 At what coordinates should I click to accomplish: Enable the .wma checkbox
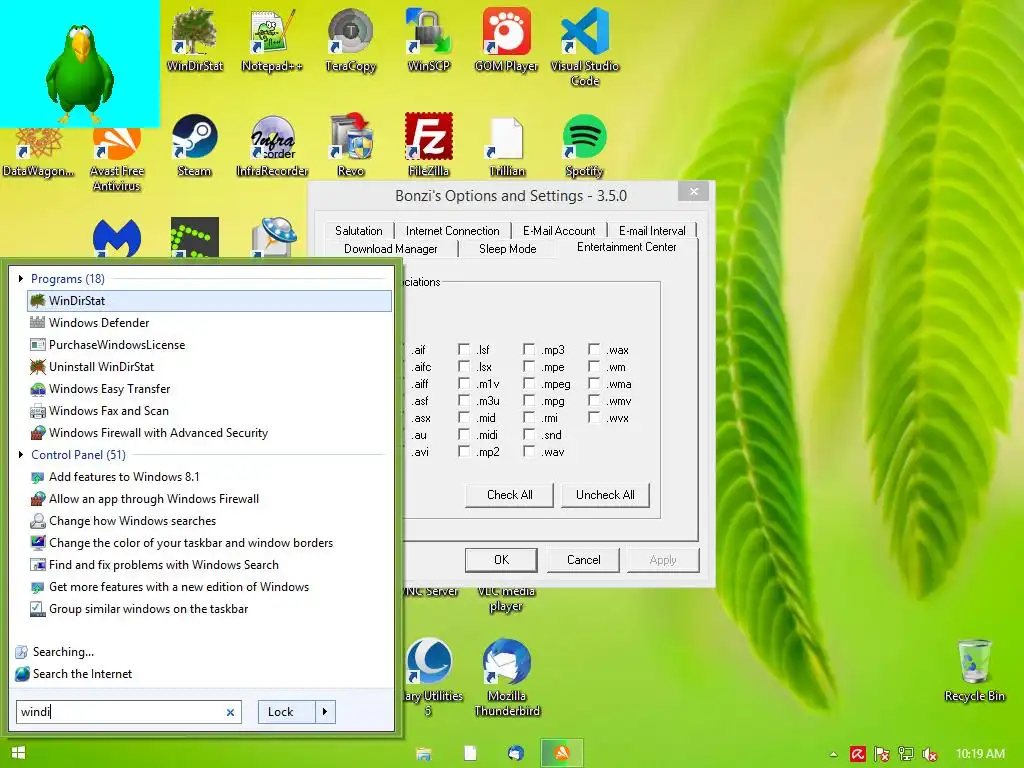594,383
